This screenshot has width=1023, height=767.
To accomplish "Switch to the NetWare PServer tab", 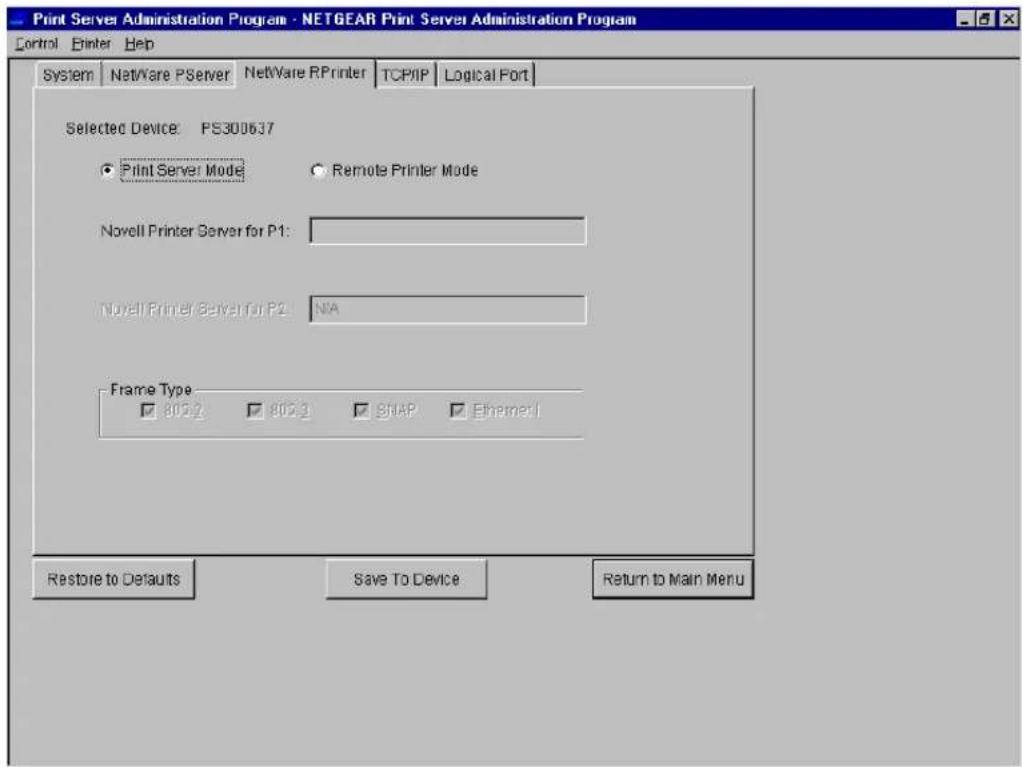I will pyautogui.click(x=170, y=75).
